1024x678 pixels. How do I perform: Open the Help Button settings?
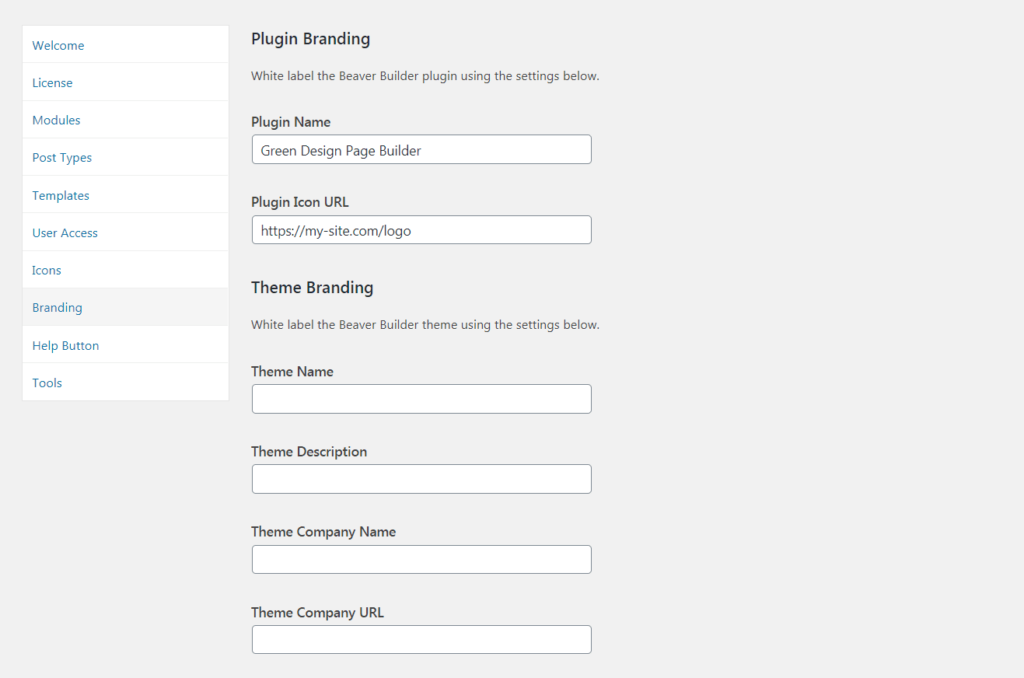point(65,345)
